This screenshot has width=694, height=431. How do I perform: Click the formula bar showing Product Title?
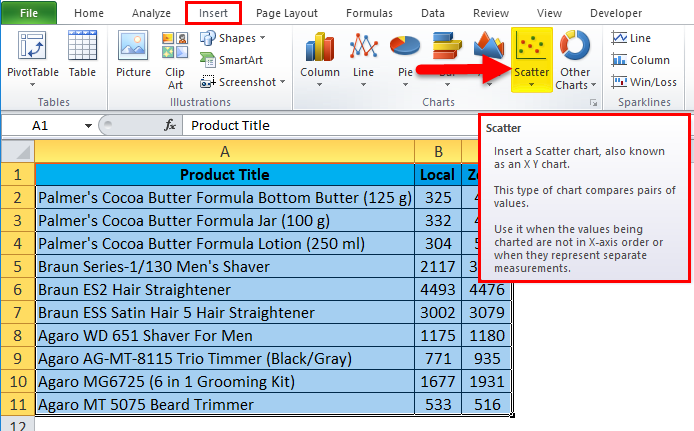coord(330,126)
